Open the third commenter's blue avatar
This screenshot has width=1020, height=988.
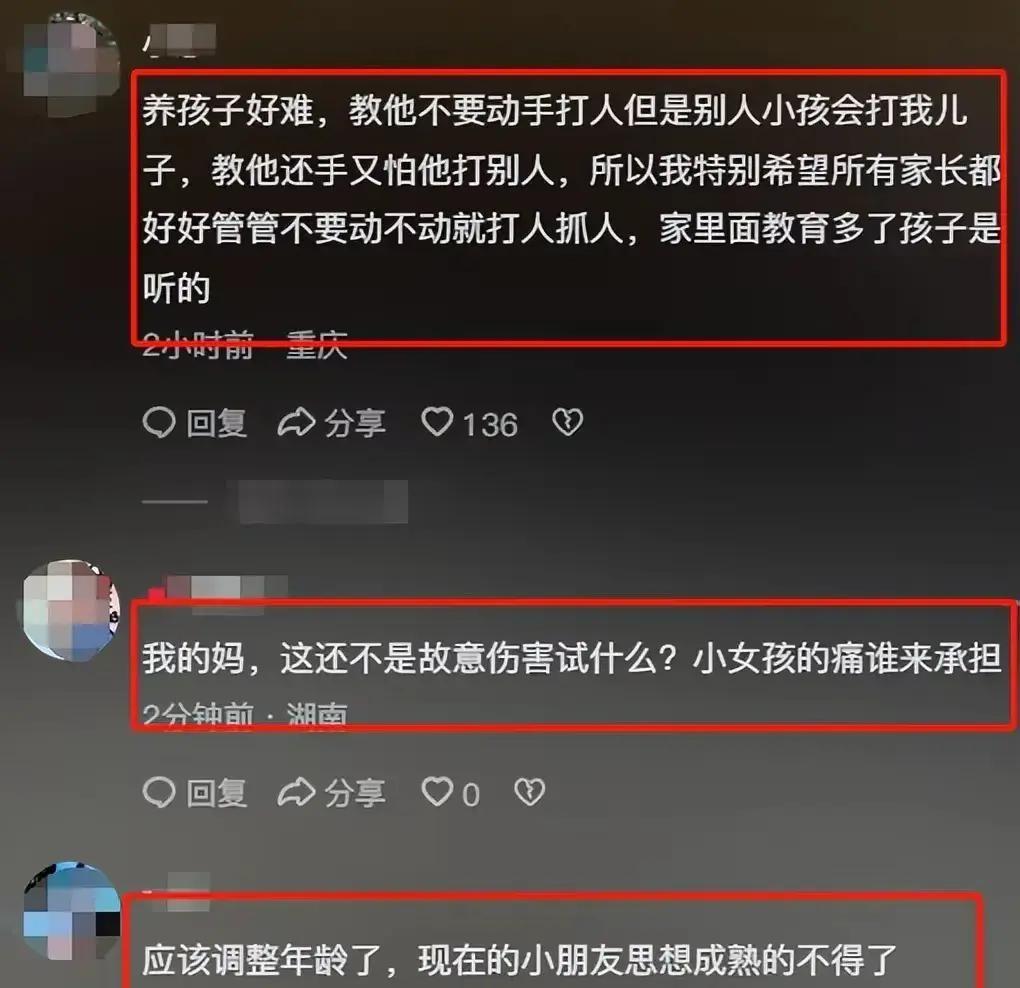pyautogui.click(x=71, y=910)
